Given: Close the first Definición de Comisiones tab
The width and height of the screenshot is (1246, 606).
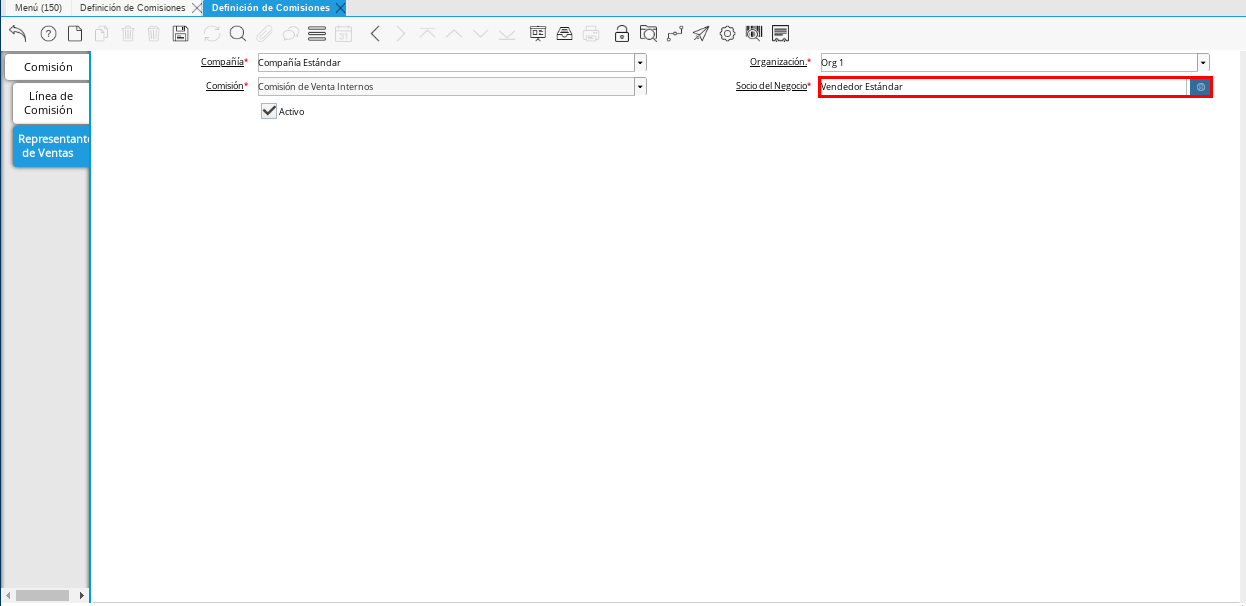Looking at the screenshot, I should pos(196,7).
